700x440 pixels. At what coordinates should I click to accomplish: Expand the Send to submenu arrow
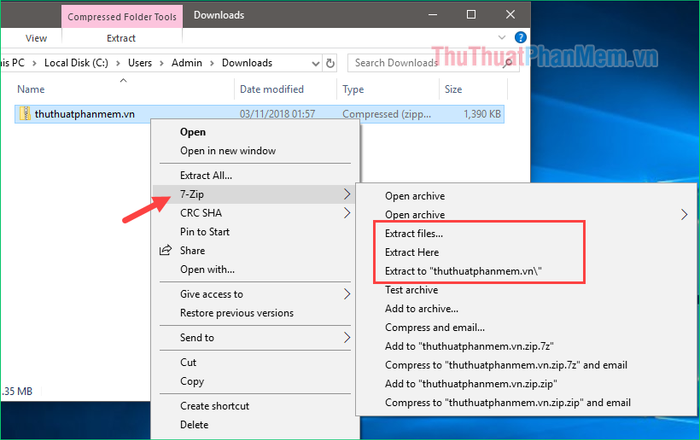[347, 337]
